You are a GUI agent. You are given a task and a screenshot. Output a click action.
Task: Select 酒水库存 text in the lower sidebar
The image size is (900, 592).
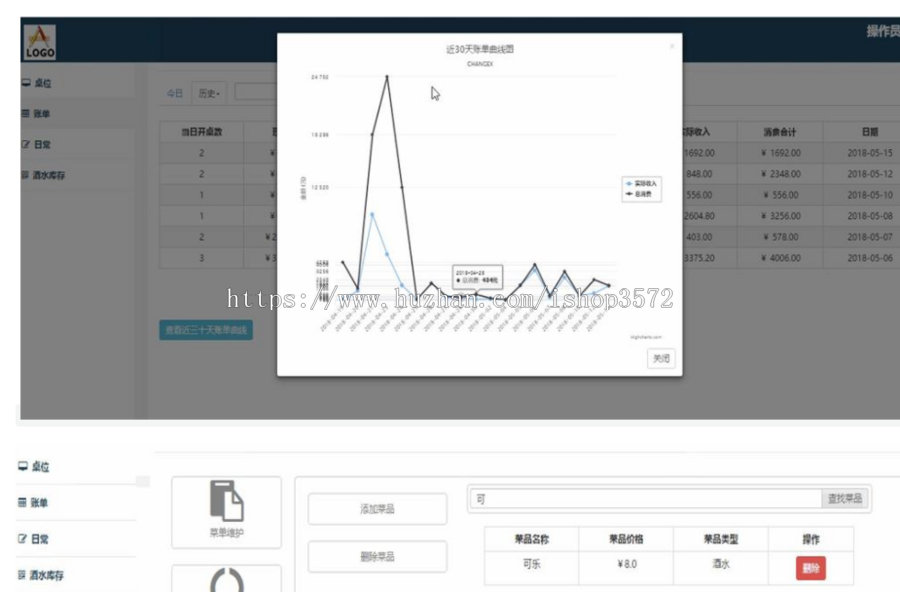point(46,575)
